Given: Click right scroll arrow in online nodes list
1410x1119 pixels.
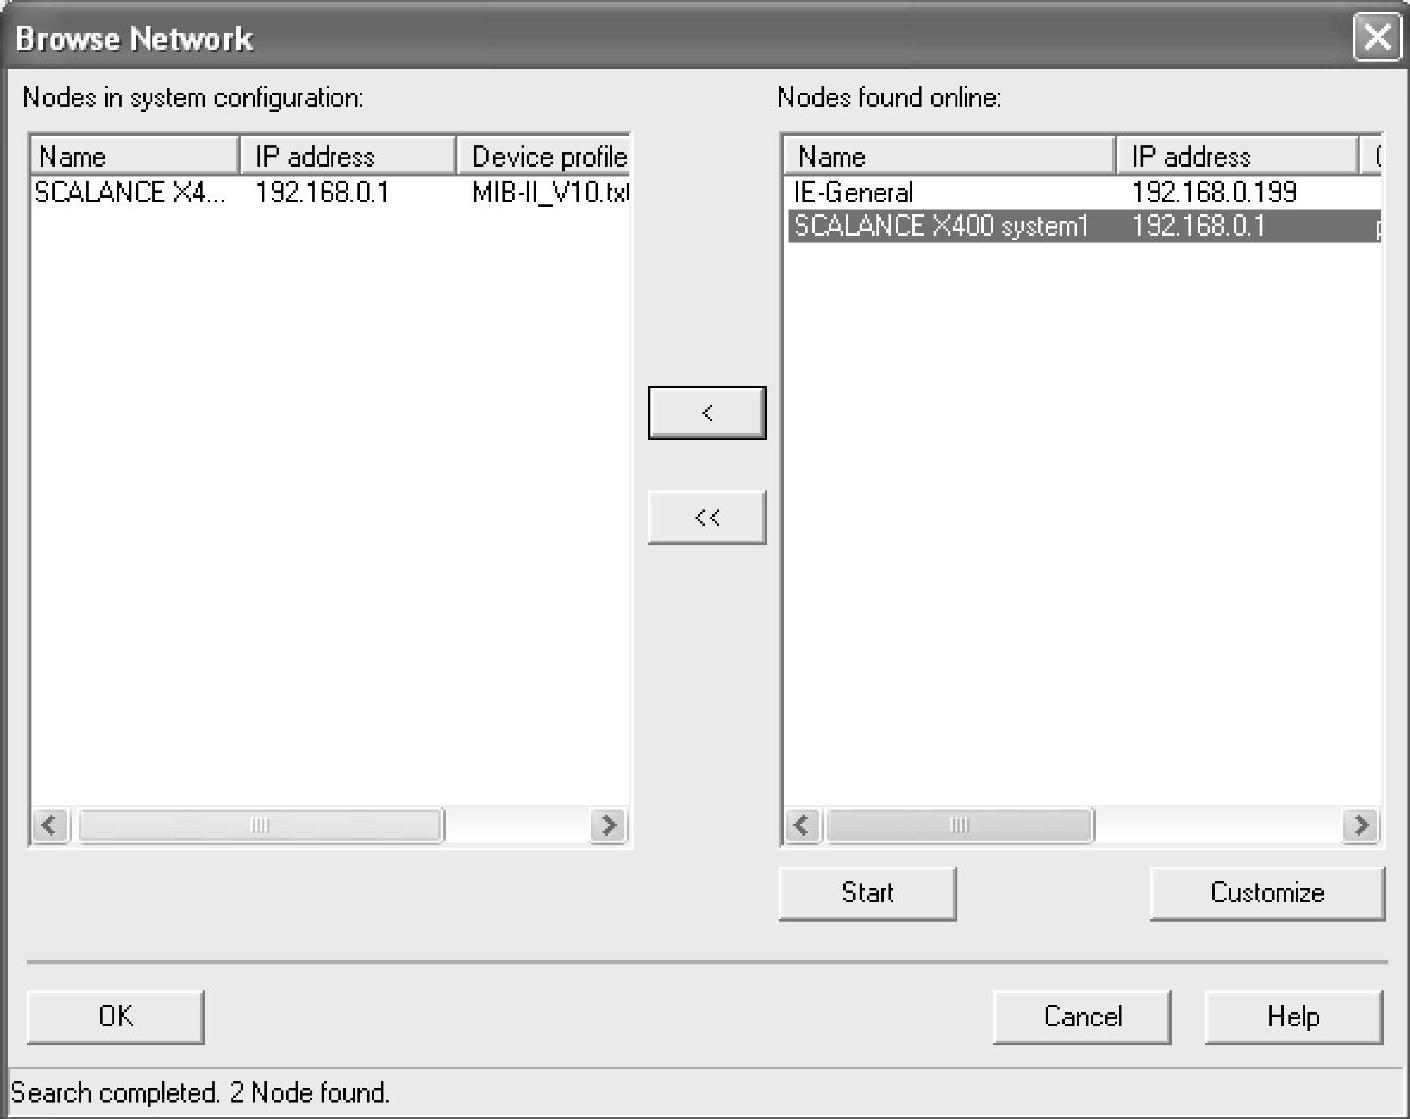Looking at the screenshot, I should pos(1361,826).
